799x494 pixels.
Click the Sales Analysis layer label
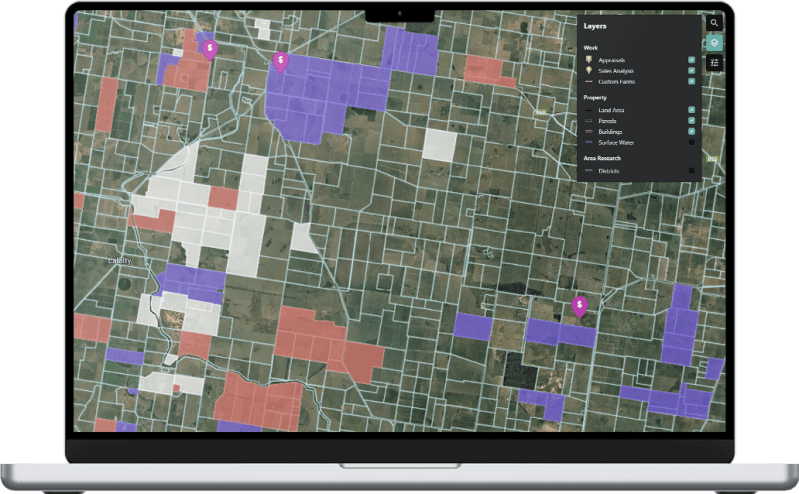point(616,71)
